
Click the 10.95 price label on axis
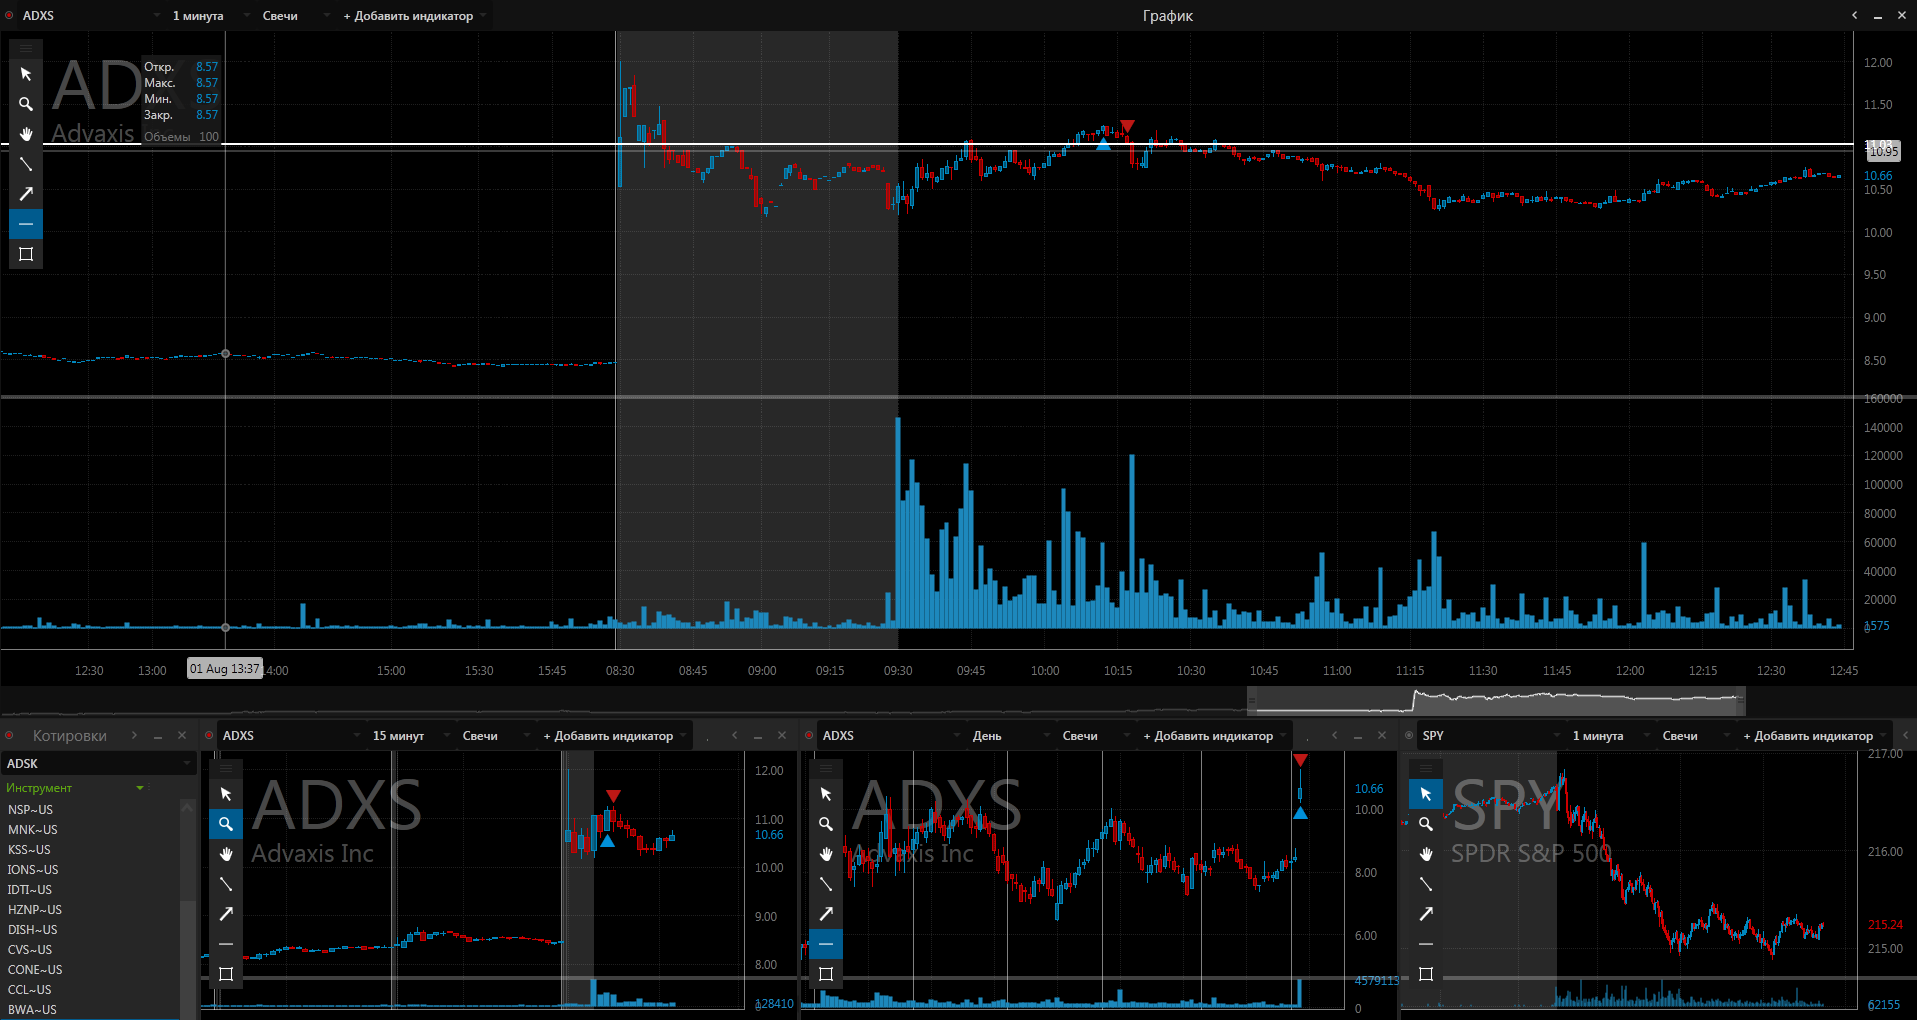pyautogui.click(x=1883, y=151)
